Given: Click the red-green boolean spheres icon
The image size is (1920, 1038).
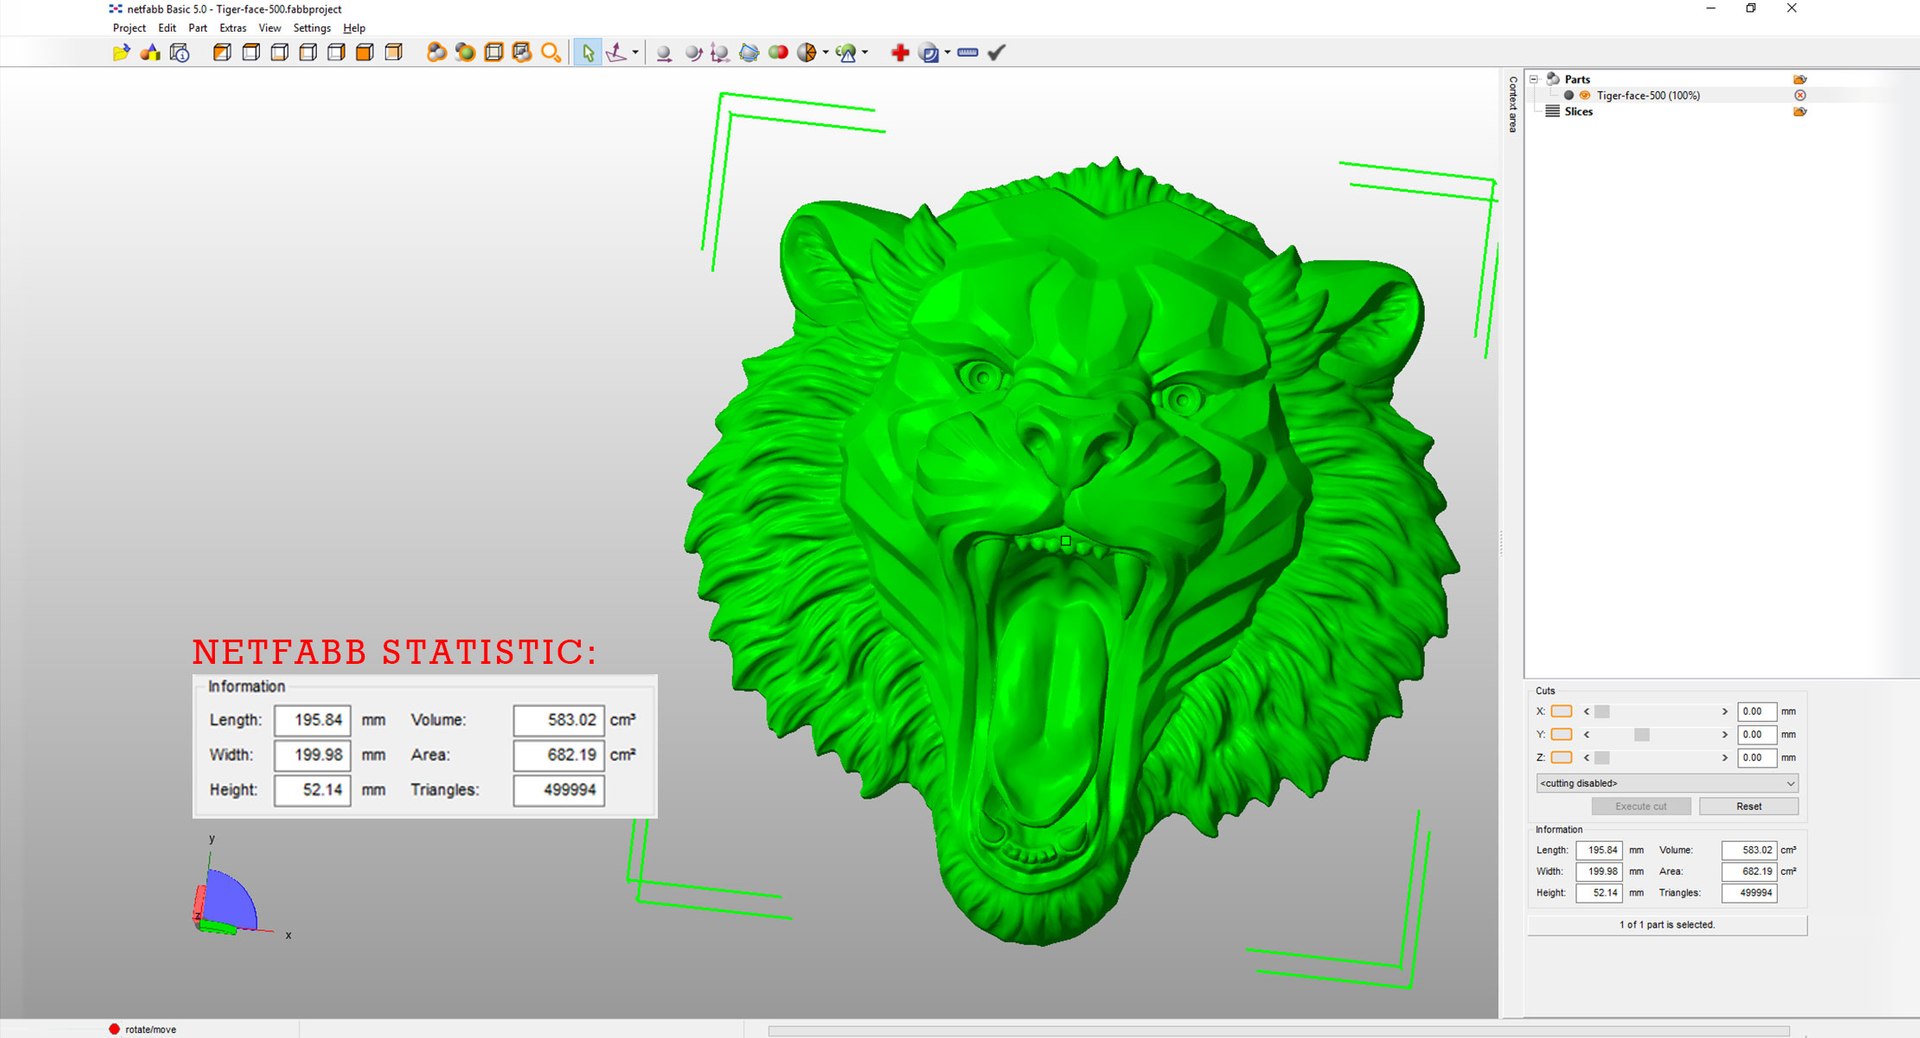Looking at the screenshot, I should 778,53.
